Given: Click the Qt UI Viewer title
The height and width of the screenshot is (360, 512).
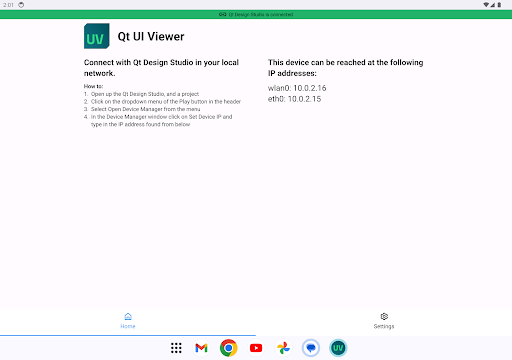Looking at the screenshot, I should pos(151,36).
